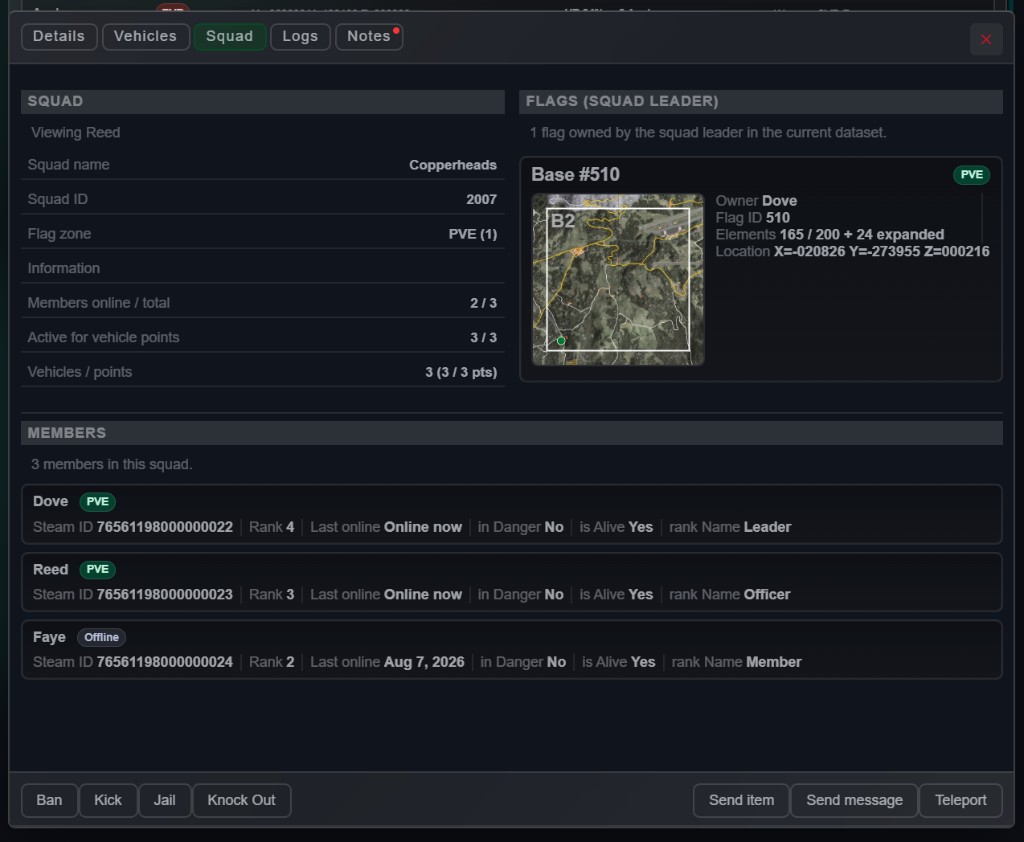The image size is (1024, 842).
Task: Open the Notes tab
Action: tap(369, 37)
